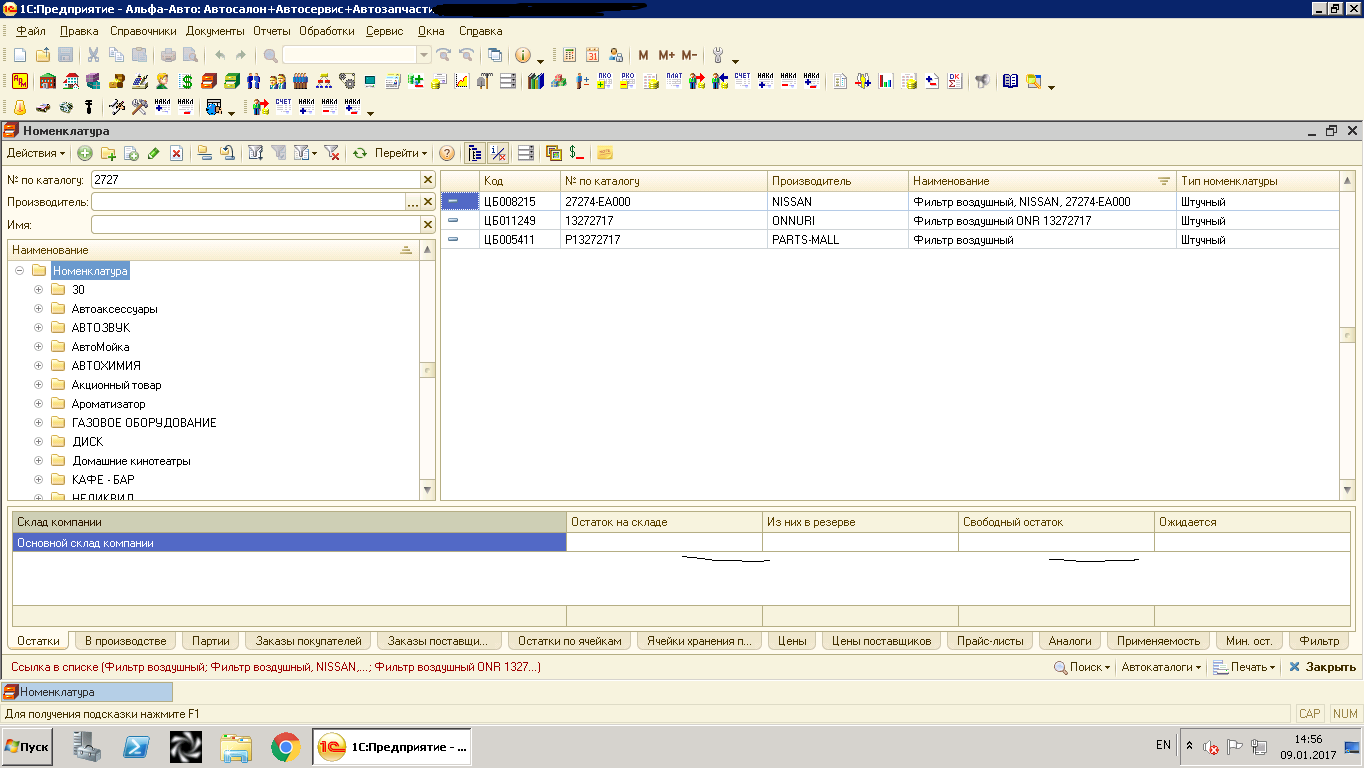Viewport: 1364px width, 768px height.
Task: Click the DK sigma report icon
Action: [x=954, y=81]
